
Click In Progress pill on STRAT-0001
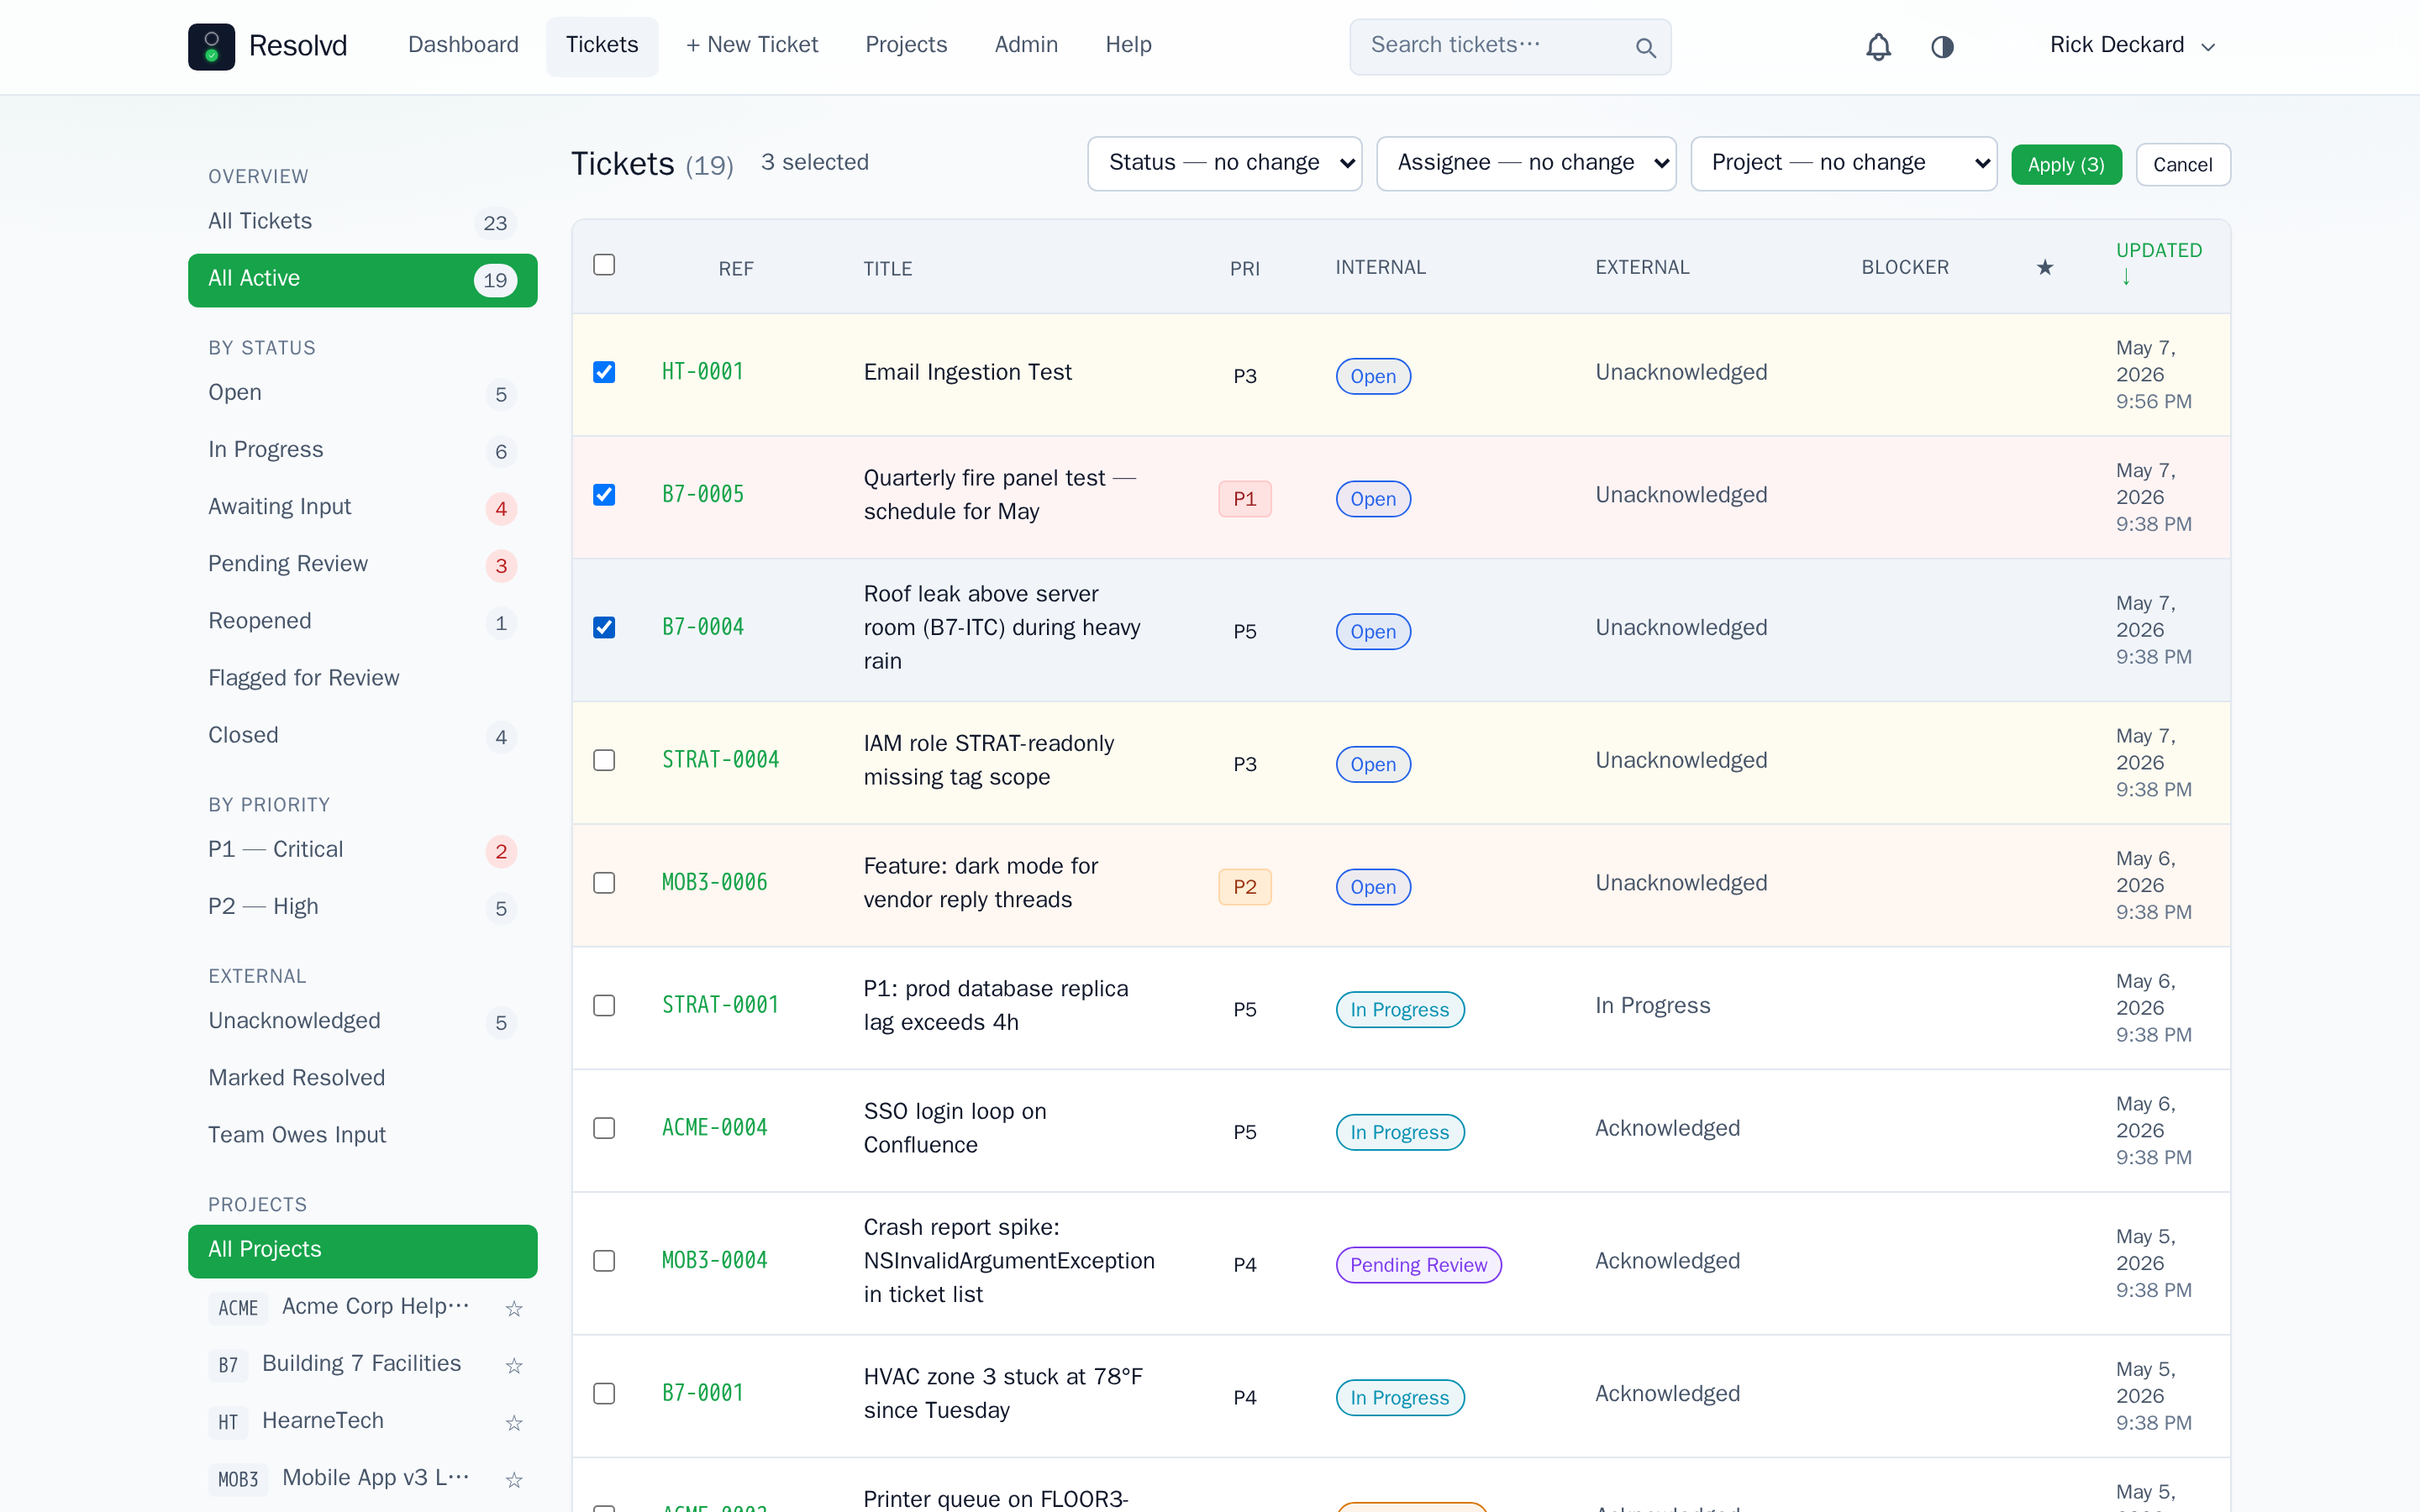tap(1400, 1009)
